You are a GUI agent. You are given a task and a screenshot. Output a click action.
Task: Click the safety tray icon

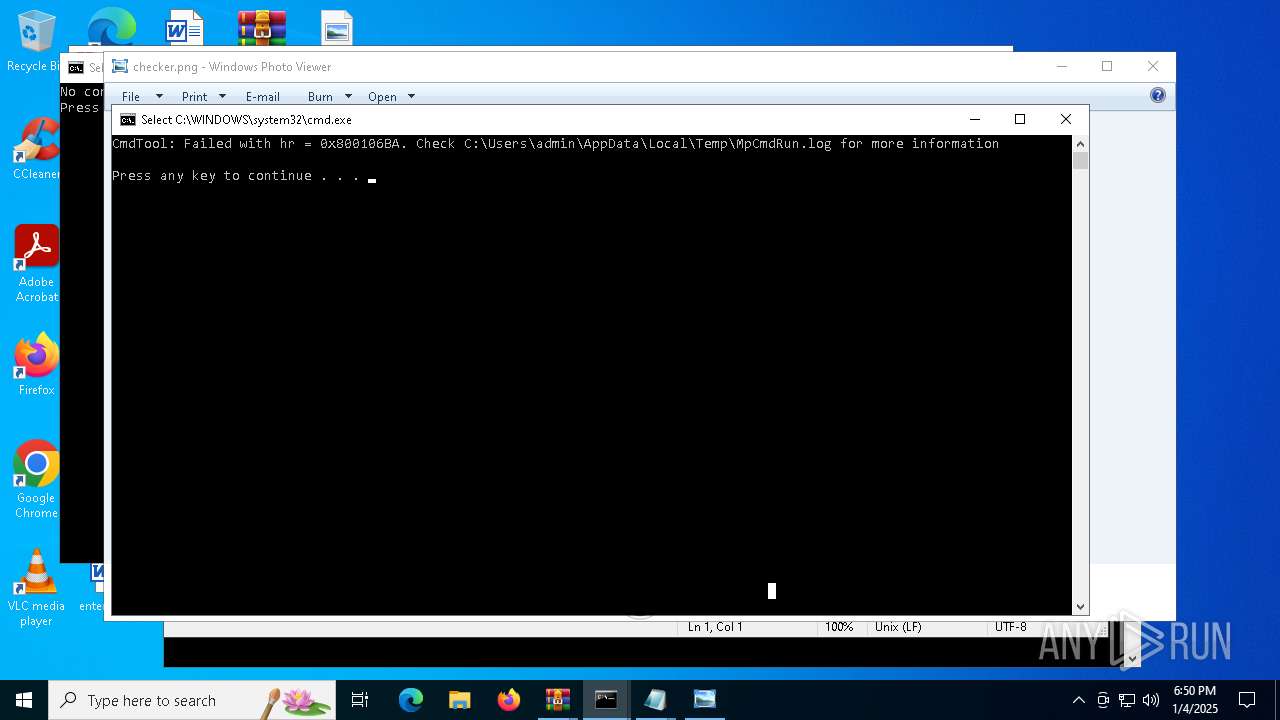pyautogui.click(x=1103, y=700)
